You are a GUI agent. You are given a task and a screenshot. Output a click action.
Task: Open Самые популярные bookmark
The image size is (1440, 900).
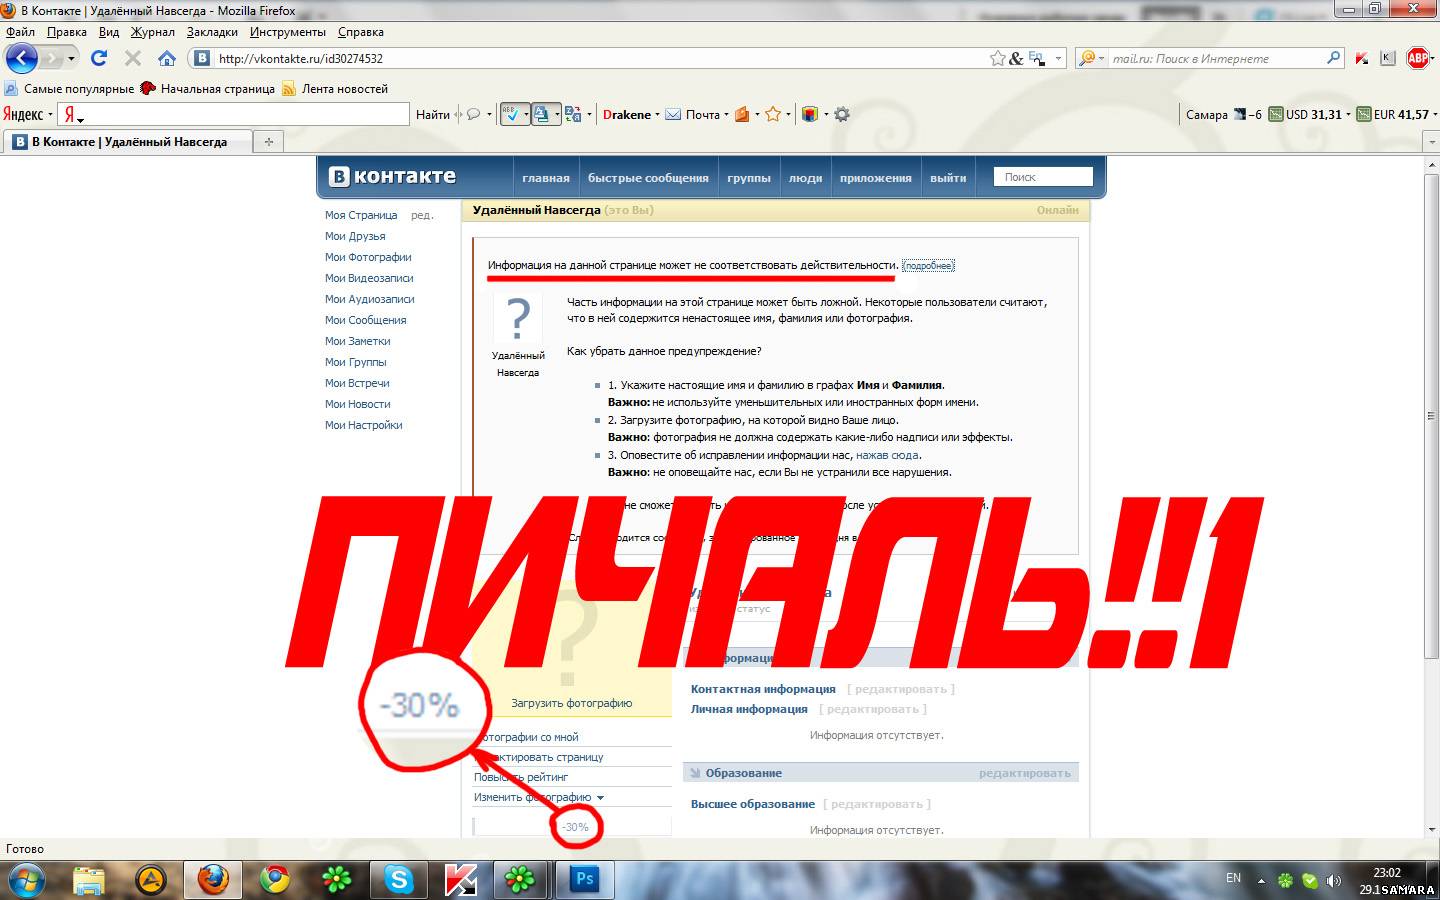click(x=69, y=88)
